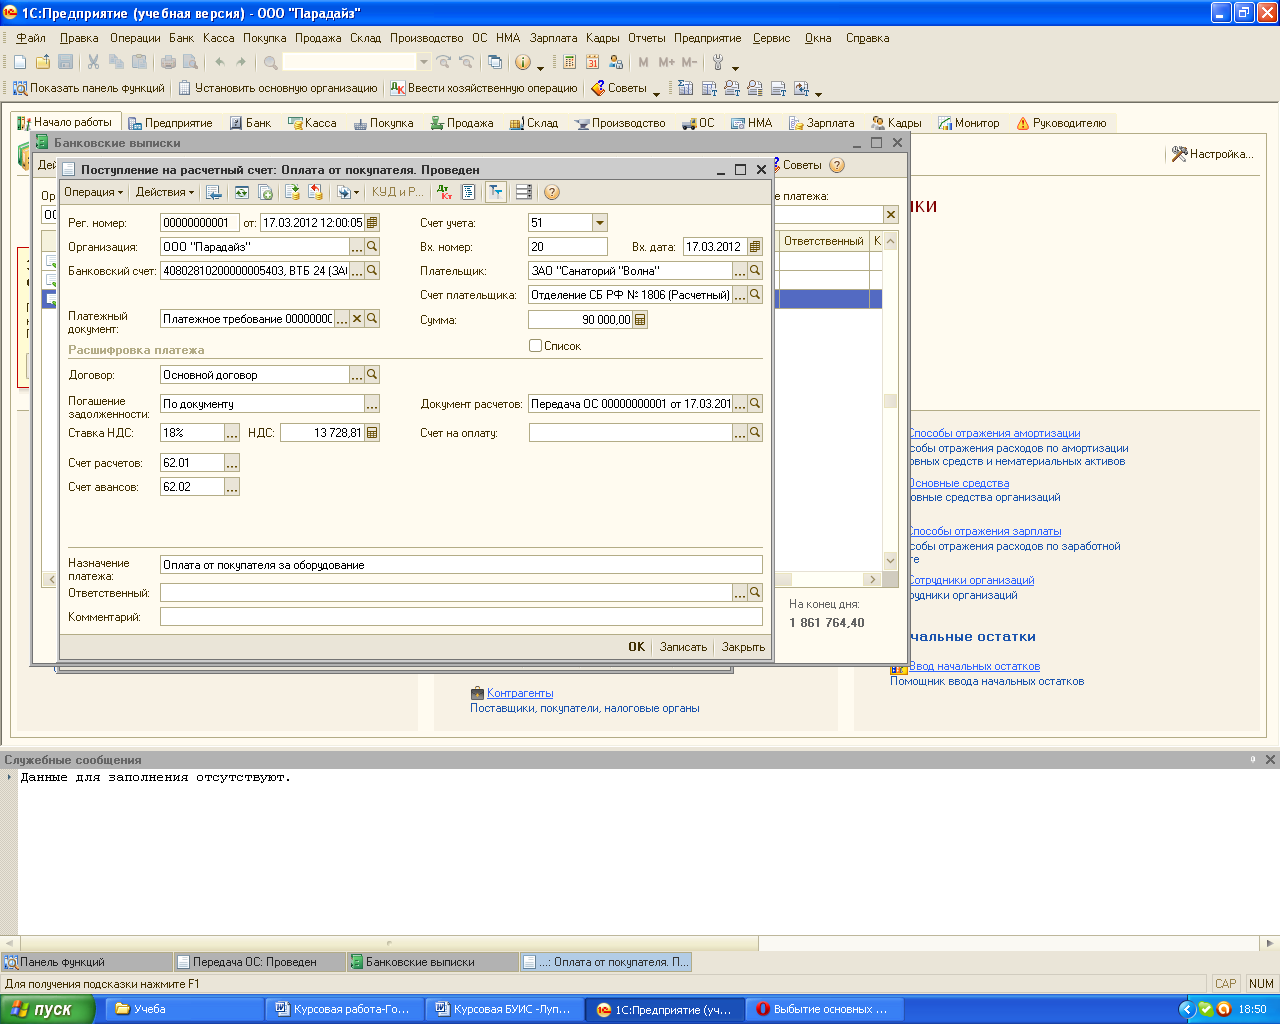Click the calculator icon in main toolbar
Viewport: 1280px width, 1024px height.
[x=569, y=62]
